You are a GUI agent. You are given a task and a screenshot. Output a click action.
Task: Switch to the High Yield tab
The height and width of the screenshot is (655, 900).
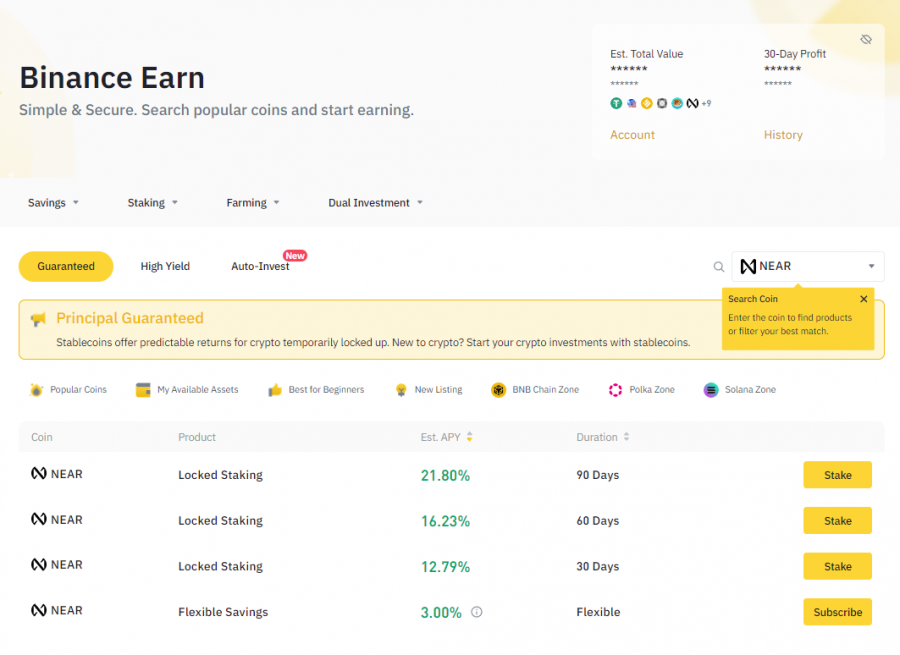pyautogui.click(x=165, y=266)
